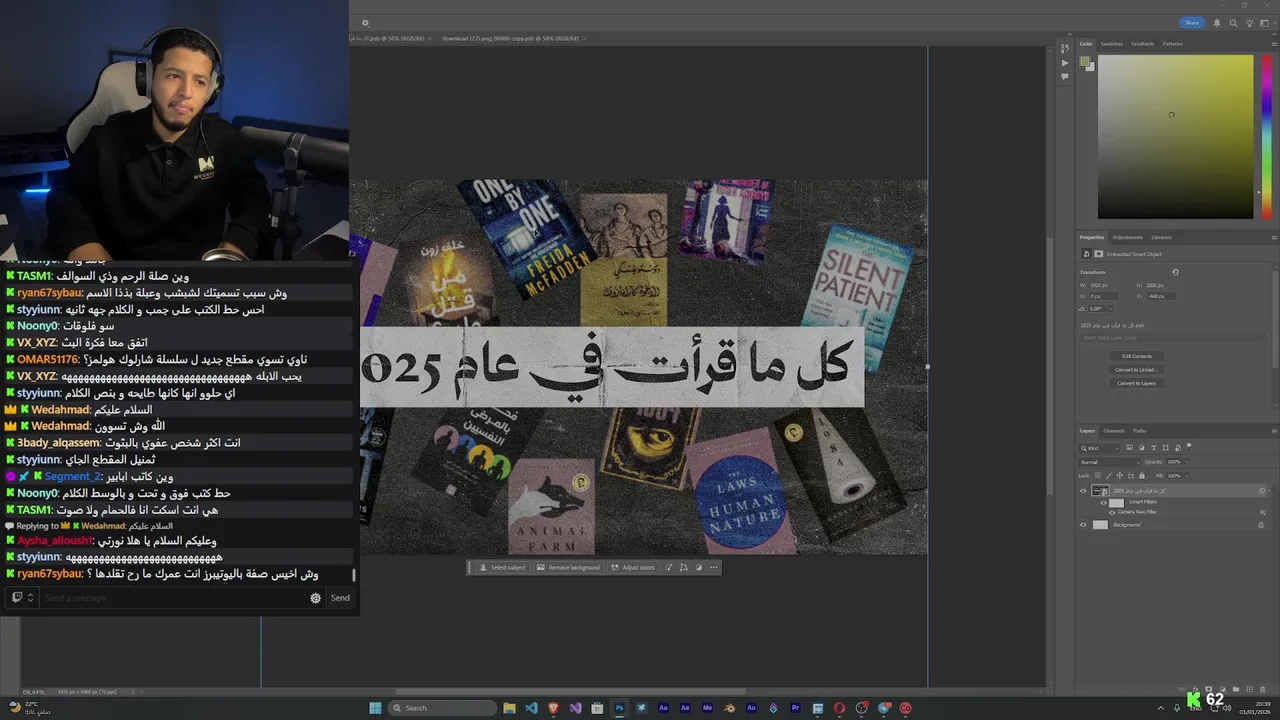Click the add layer mask icon
Viewport: 1280px width, 720px height.
1208,689
